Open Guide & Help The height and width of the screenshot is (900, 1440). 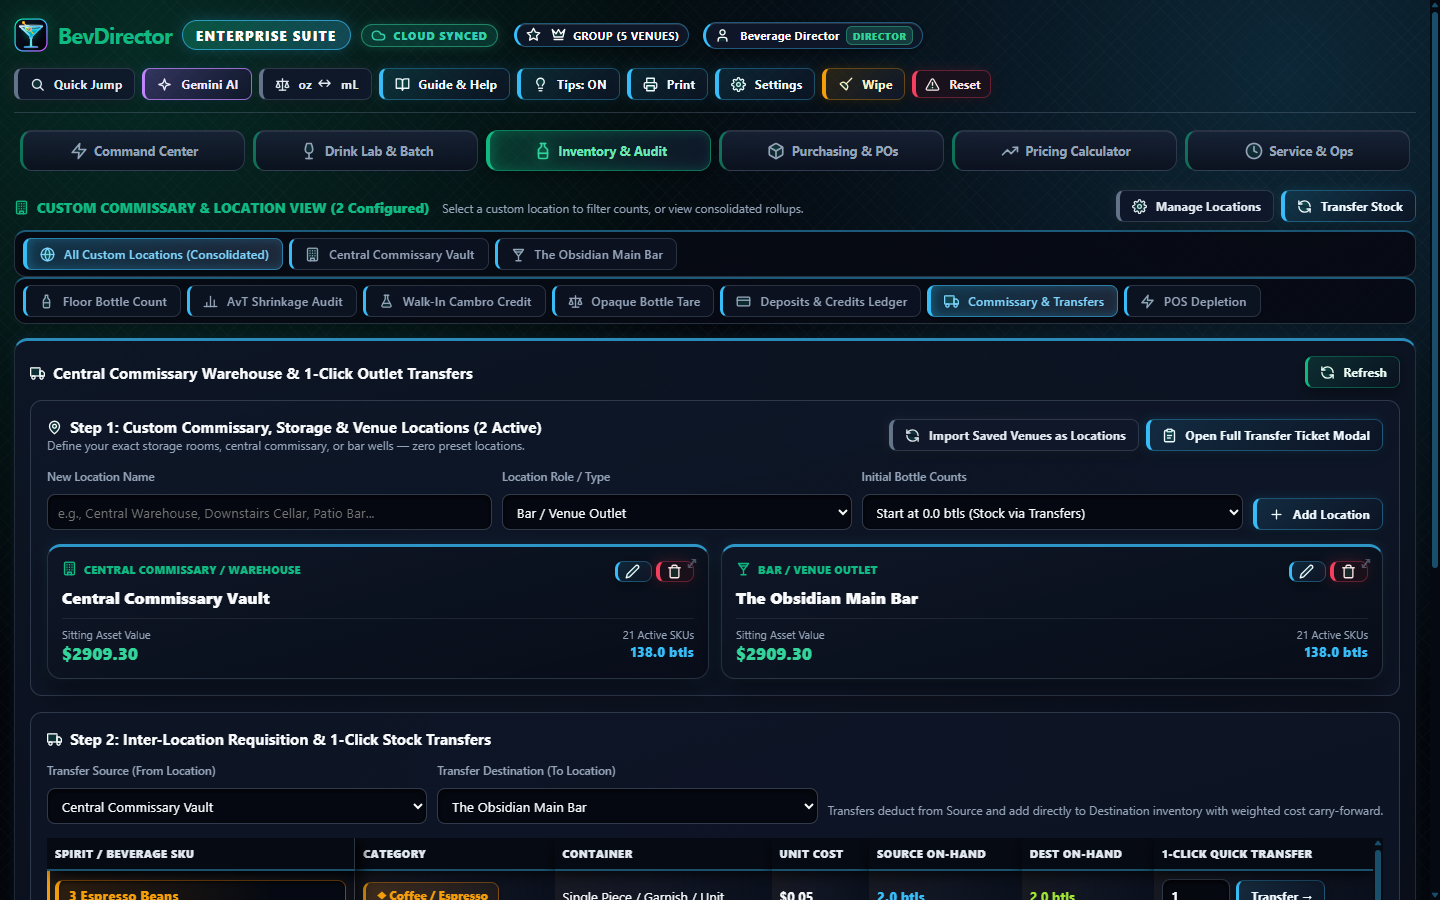(x=445, y=84)
